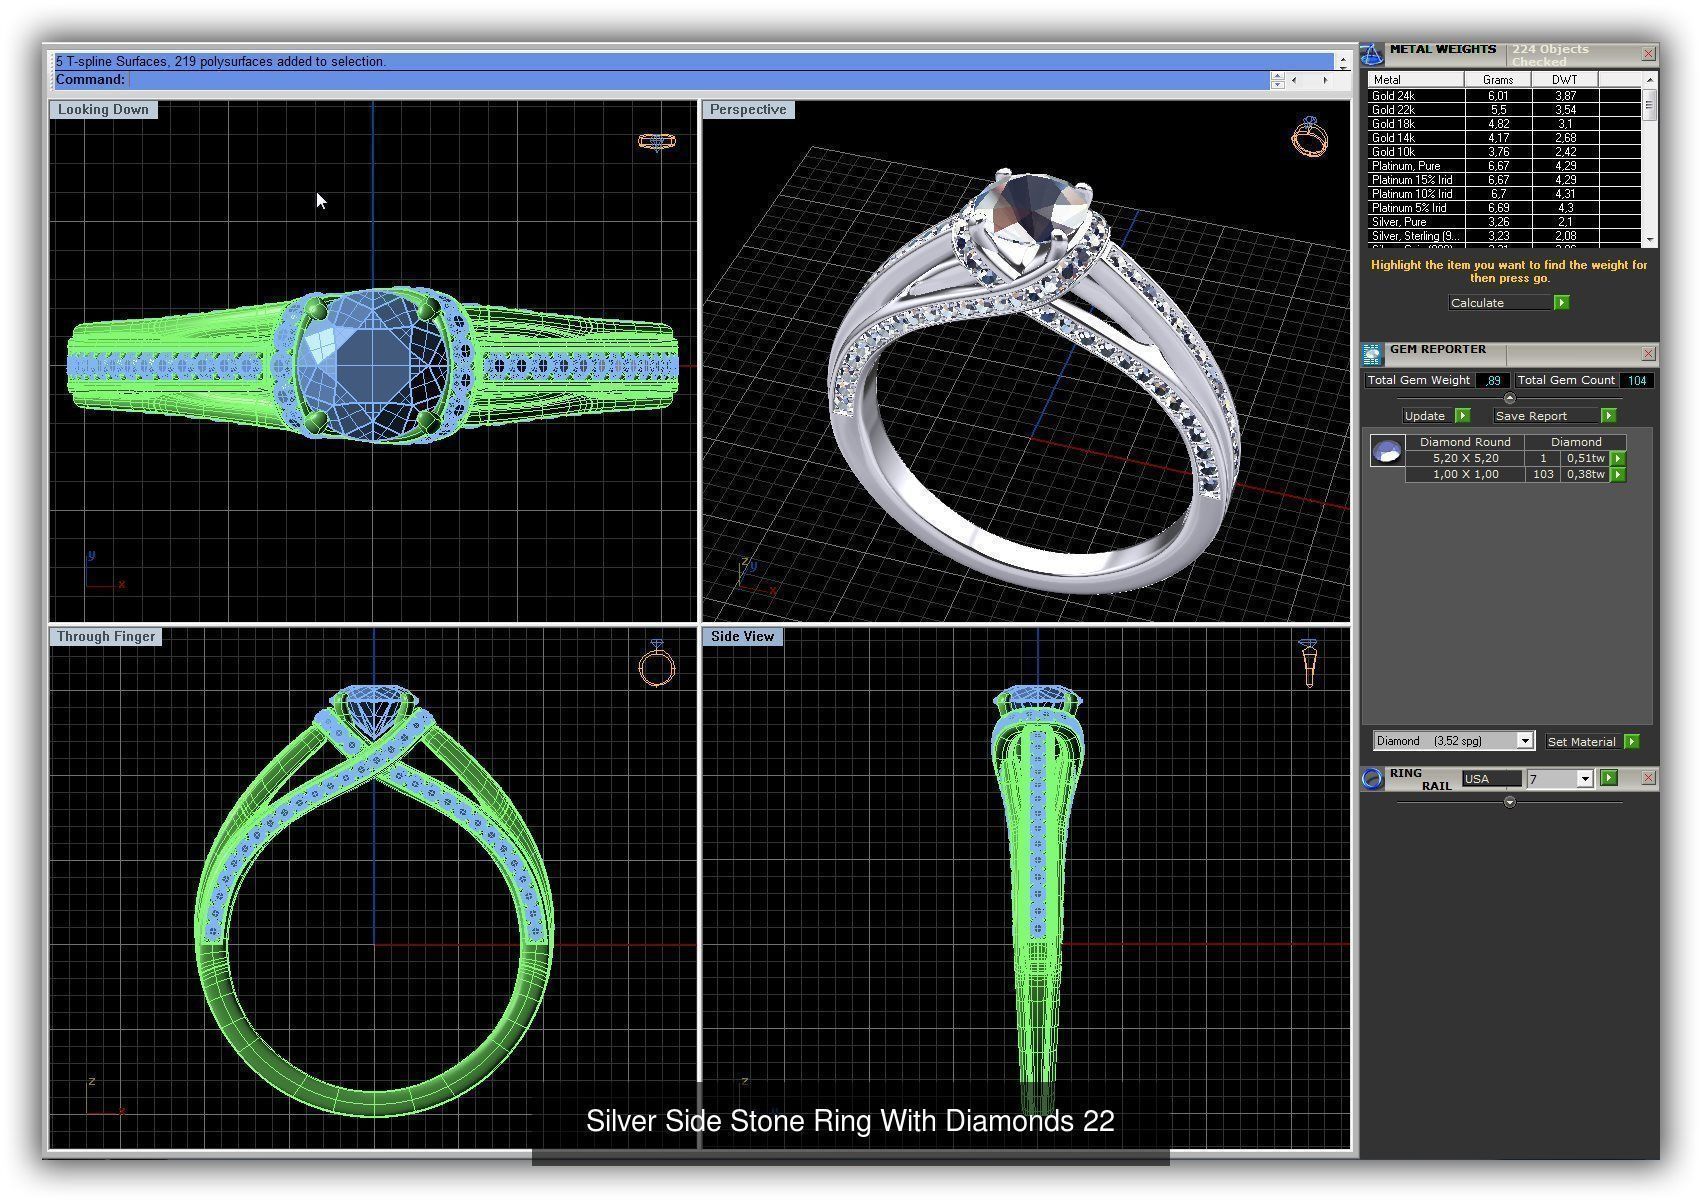Select the Looking Down viewport label

[x=103, y=110]
